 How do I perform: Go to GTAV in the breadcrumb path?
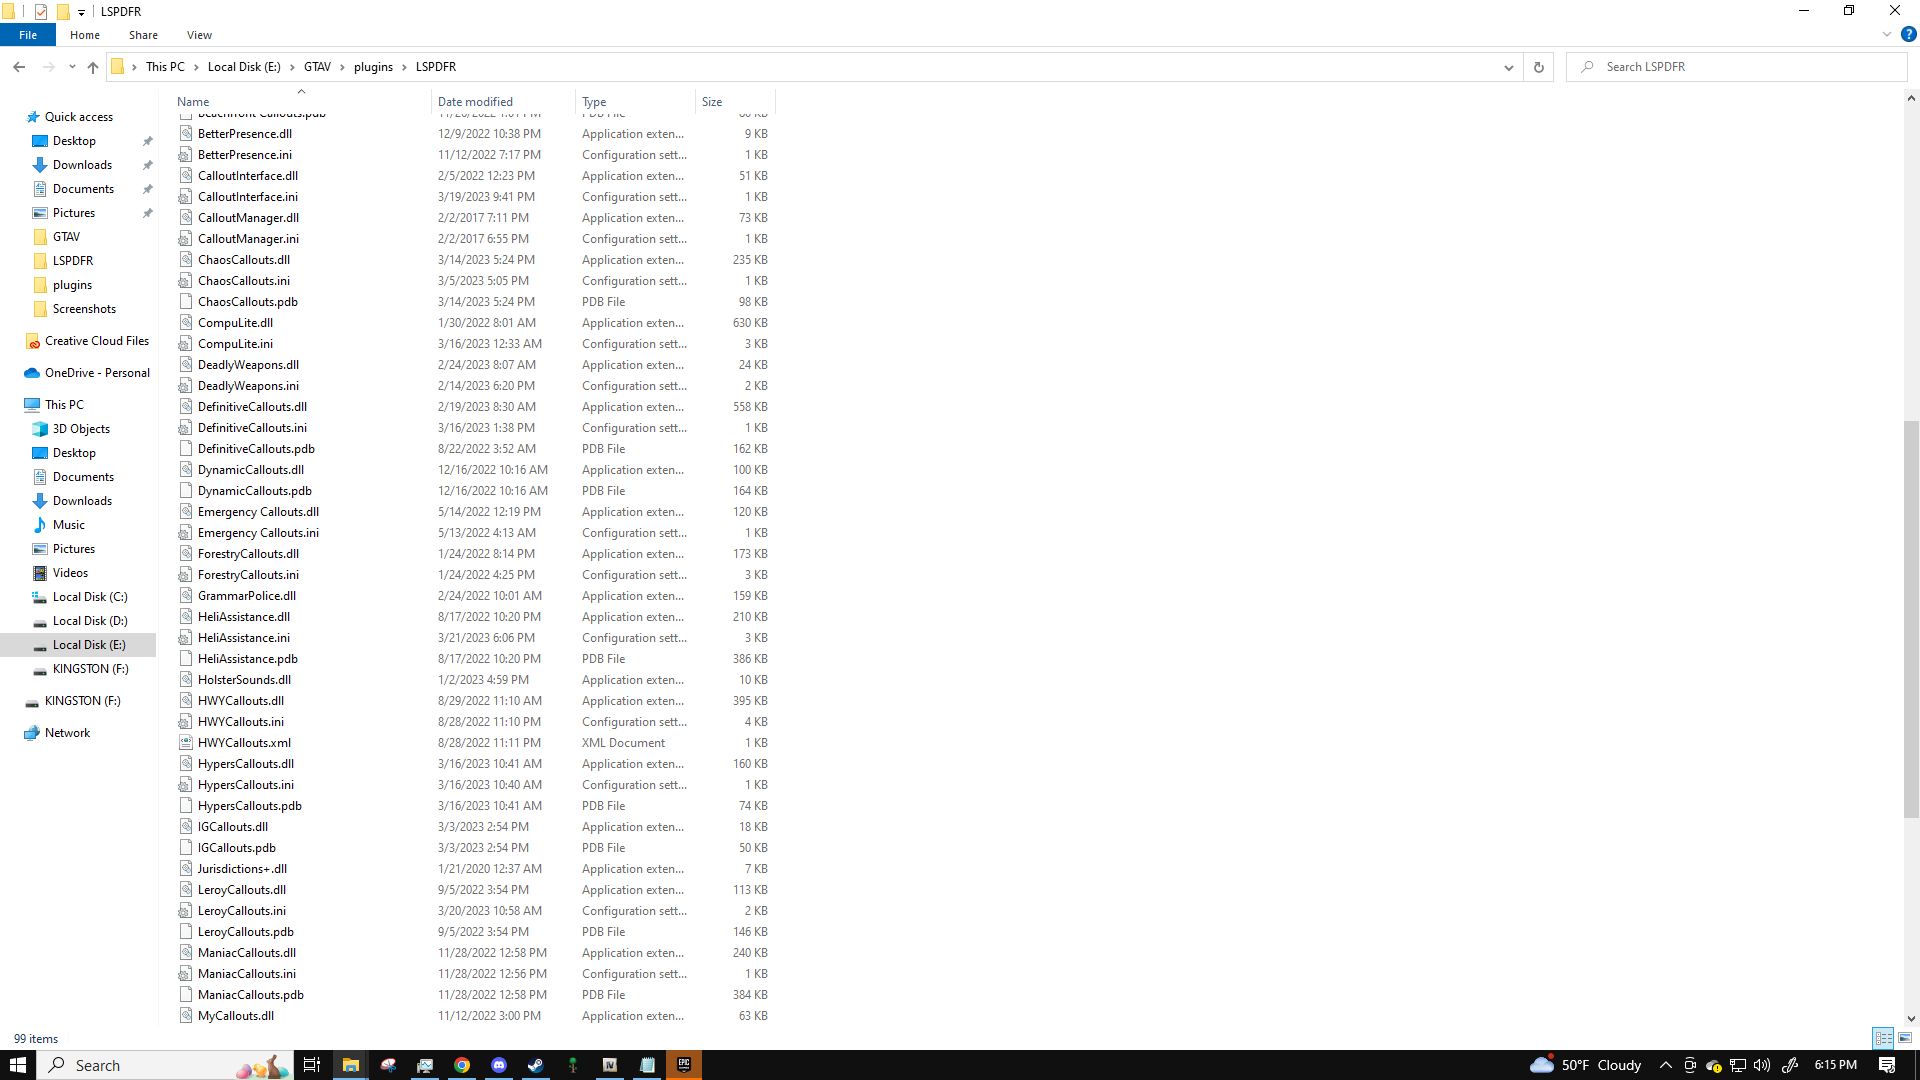point(317,67)
